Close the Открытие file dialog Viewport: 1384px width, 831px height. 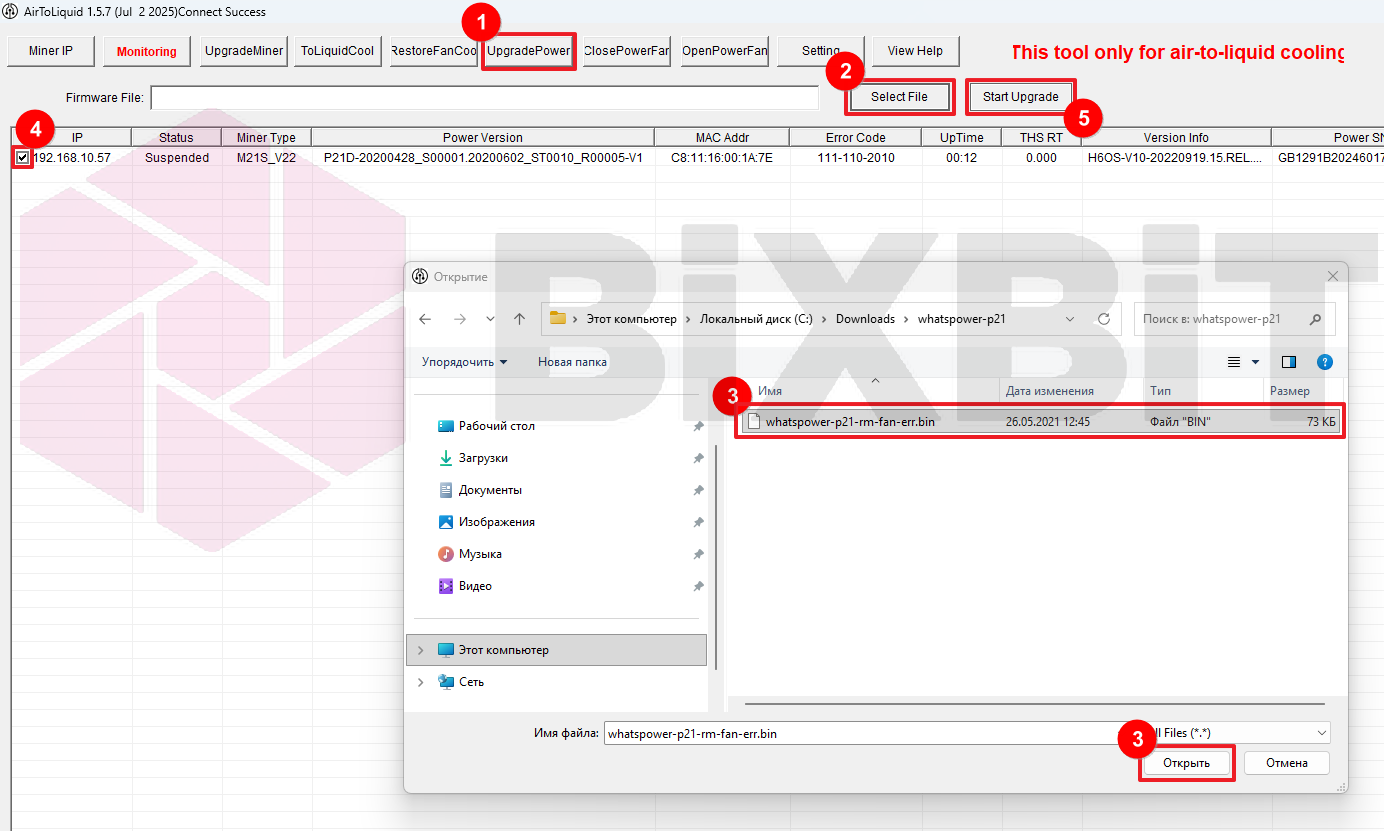tap(1332, 276)
